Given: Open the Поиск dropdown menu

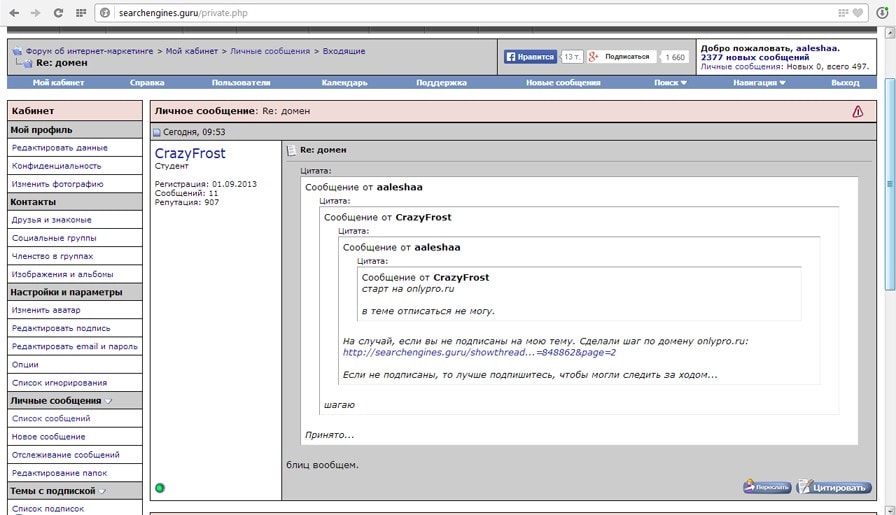Looking at the screenshot, I should [670, 83].
